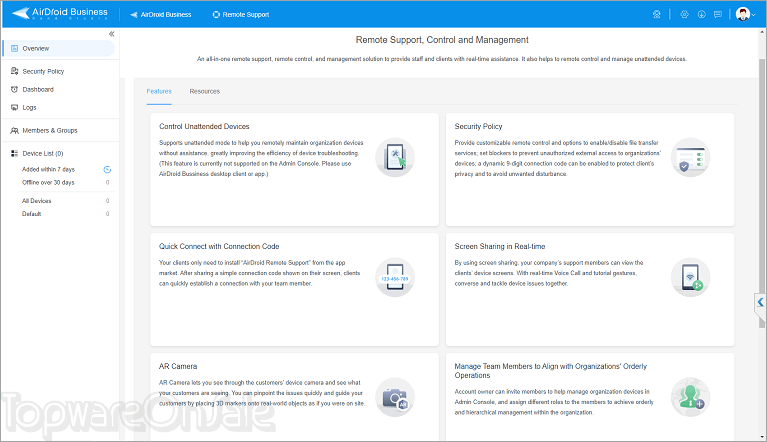This screenshot has height=442, width=767.
Task: Click the Logs sidebar icon
Action: point(14,108)
